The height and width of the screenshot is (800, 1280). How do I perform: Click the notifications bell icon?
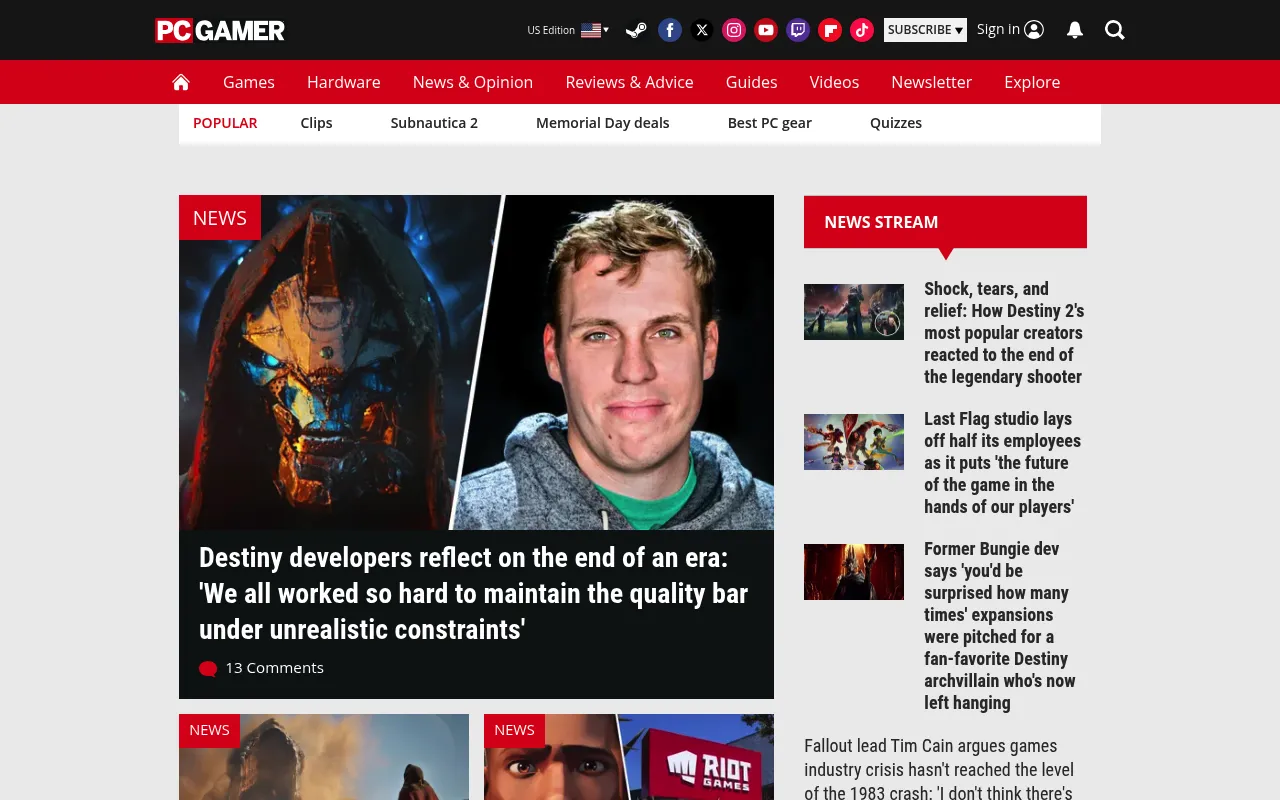tap(1075, 30)
